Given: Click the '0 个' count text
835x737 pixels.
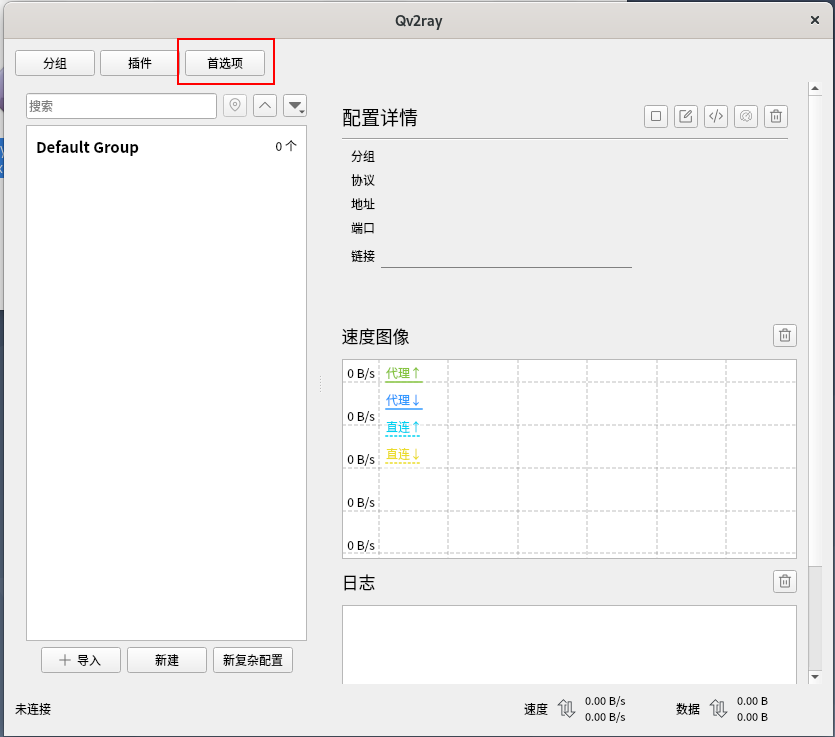Looking at the screenshot, I should [x=285, y=146].
